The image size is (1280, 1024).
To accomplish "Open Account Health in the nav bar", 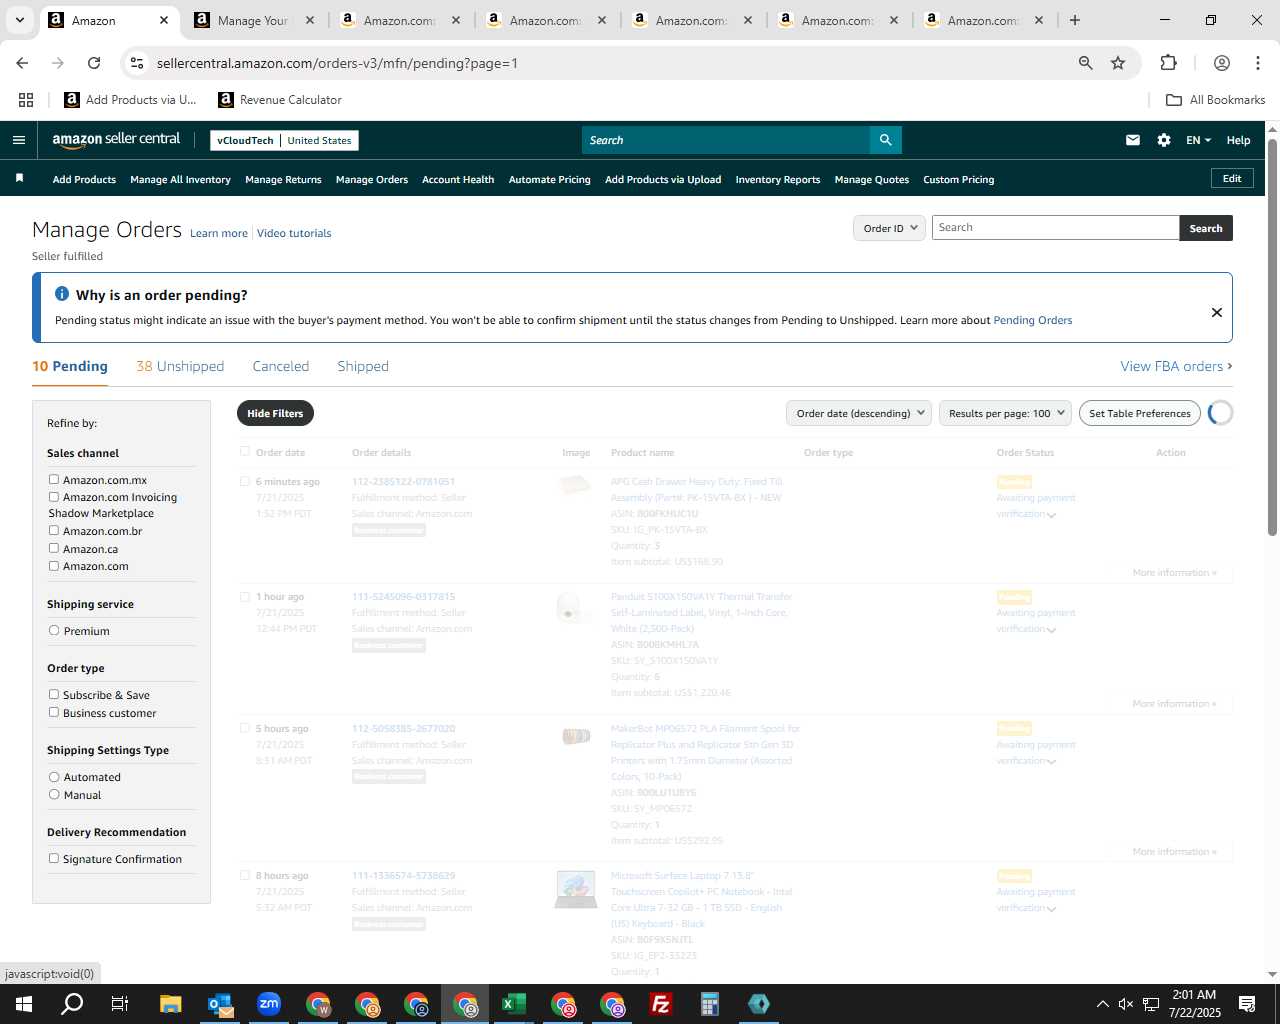I will point(458,180).
